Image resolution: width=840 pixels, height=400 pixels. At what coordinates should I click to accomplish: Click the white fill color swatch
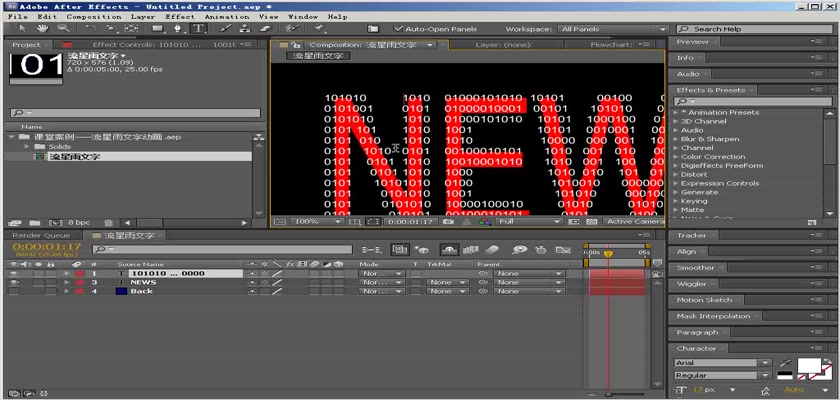[x=809, y=366]
